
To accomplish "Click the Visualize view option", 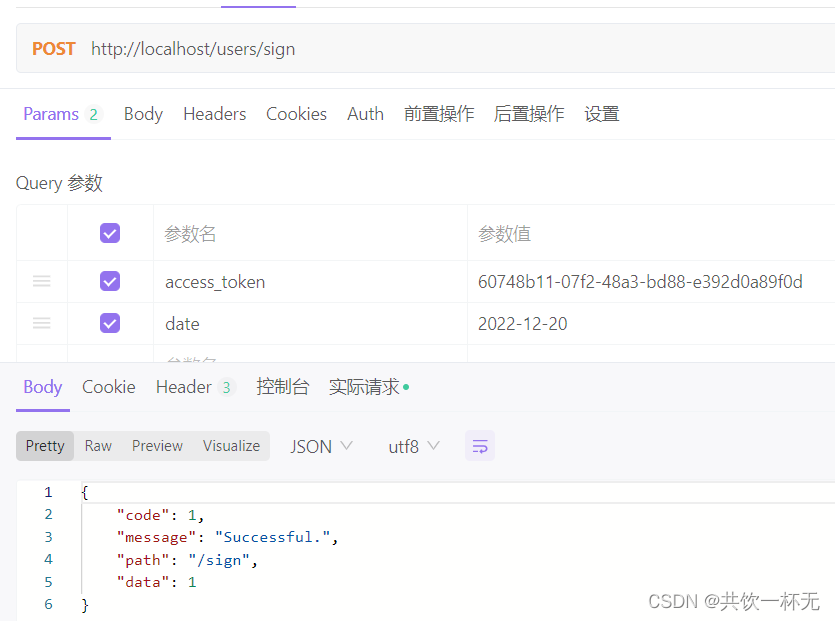I will (x=231, y=446).
